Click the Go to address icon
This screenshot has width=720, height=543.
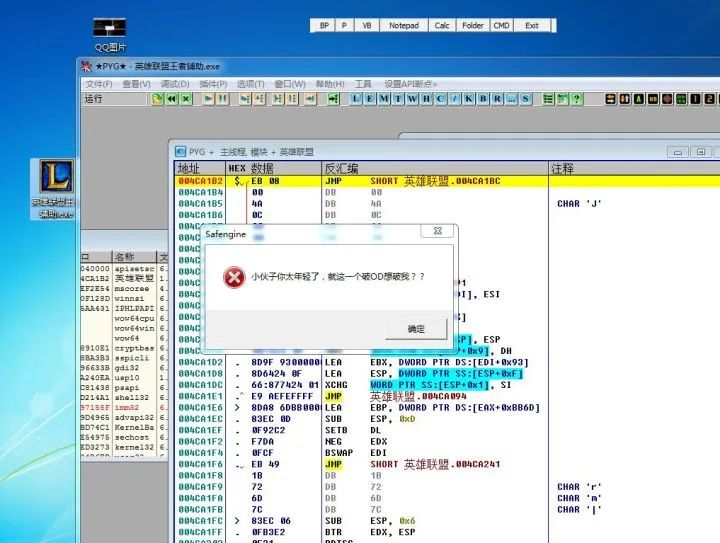(333, 99)
